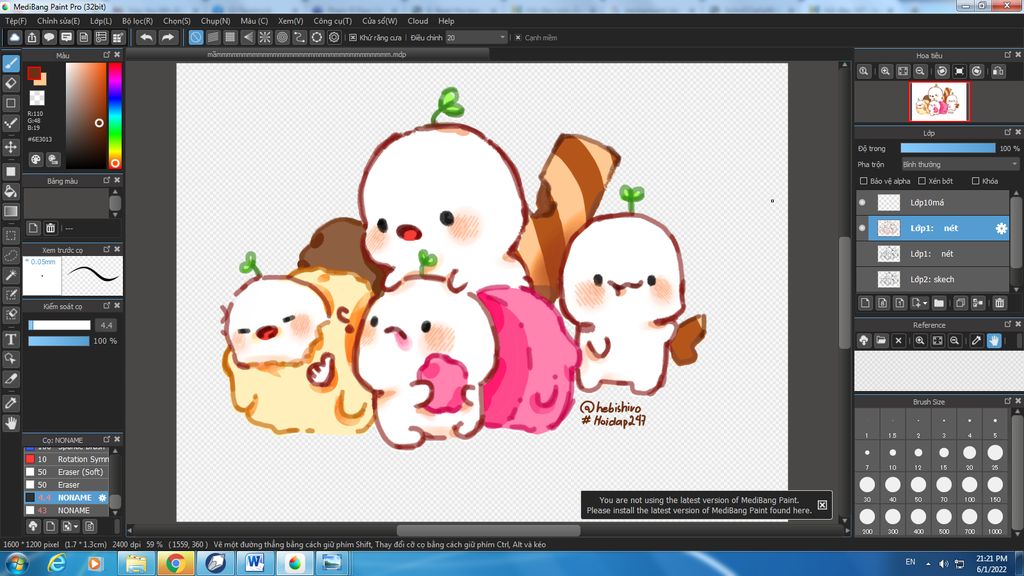This screenshot has width=1024, height=576.
Task: Enable the Bảo vệ alpha checkbox
Action: coord(863,181)
